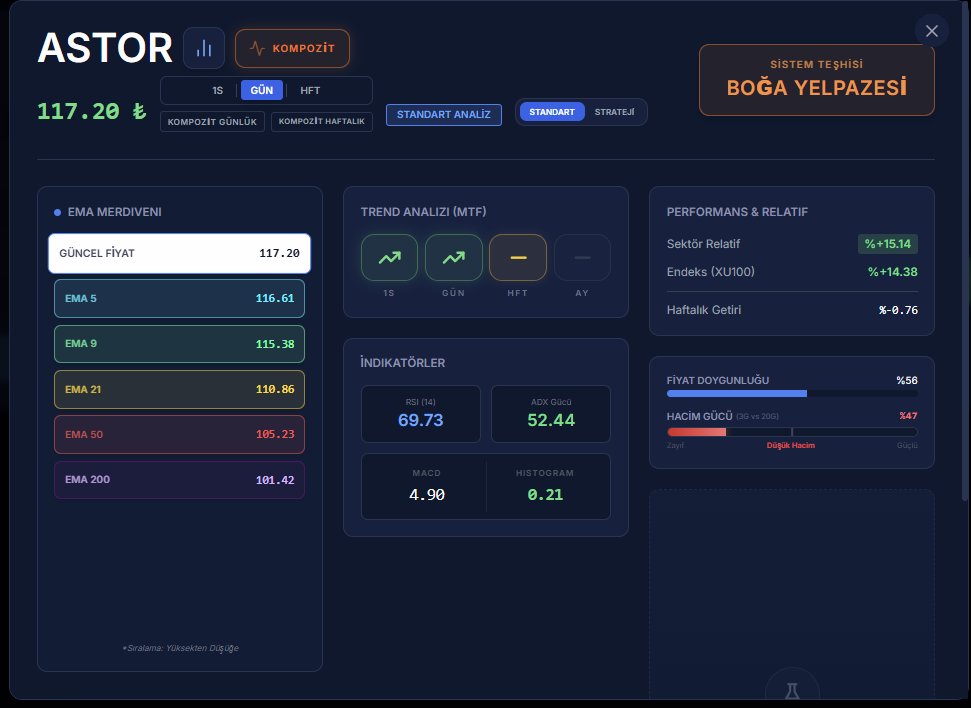This screenshot has width=971, height=708.
Task: Click the STANDART ANALİZ button
Action: [443, 115]
